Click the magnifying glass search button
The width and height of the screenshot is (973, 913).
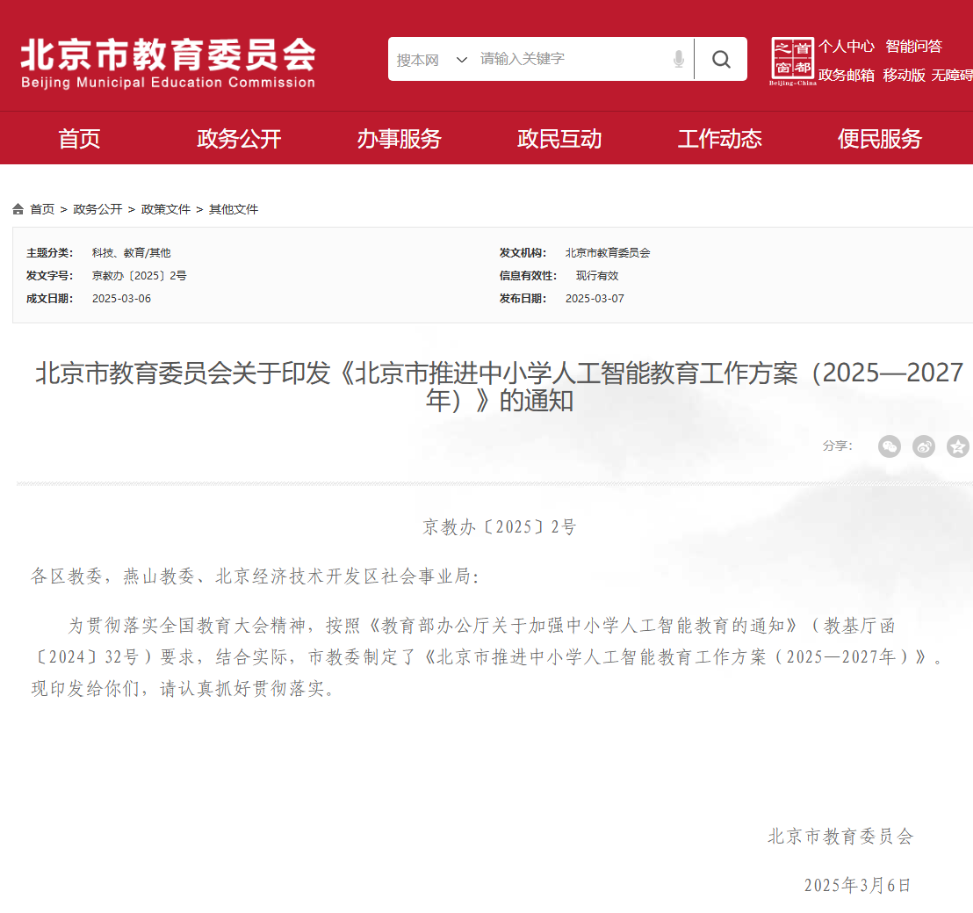click(x=721, y=59)
